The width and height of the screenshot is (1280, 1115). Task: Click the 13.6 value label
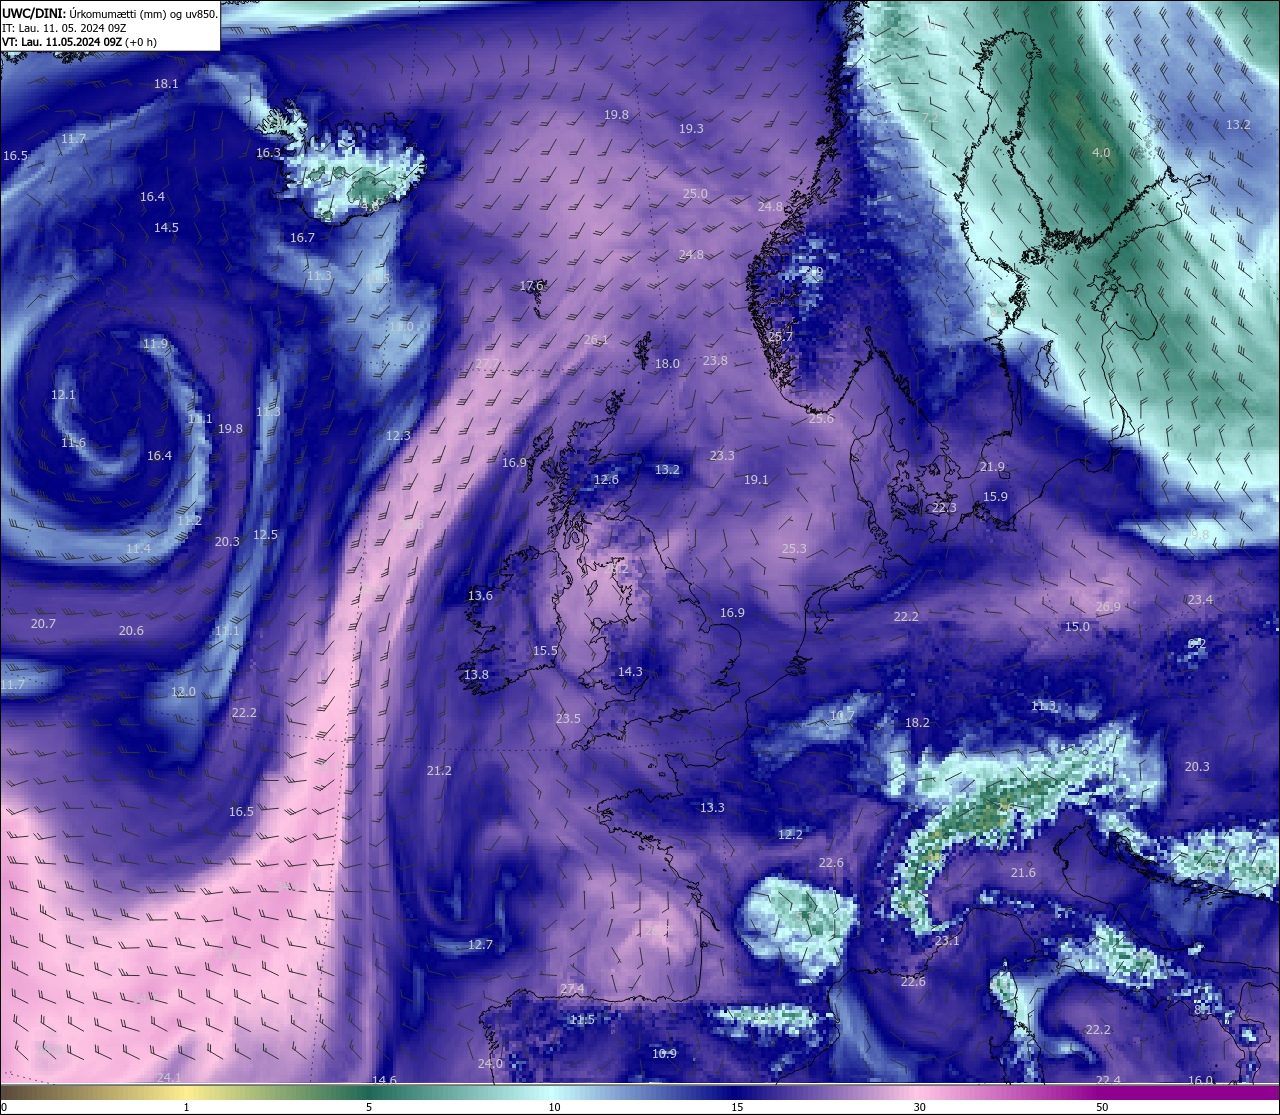pyautogui.click(x=480, y=596)
